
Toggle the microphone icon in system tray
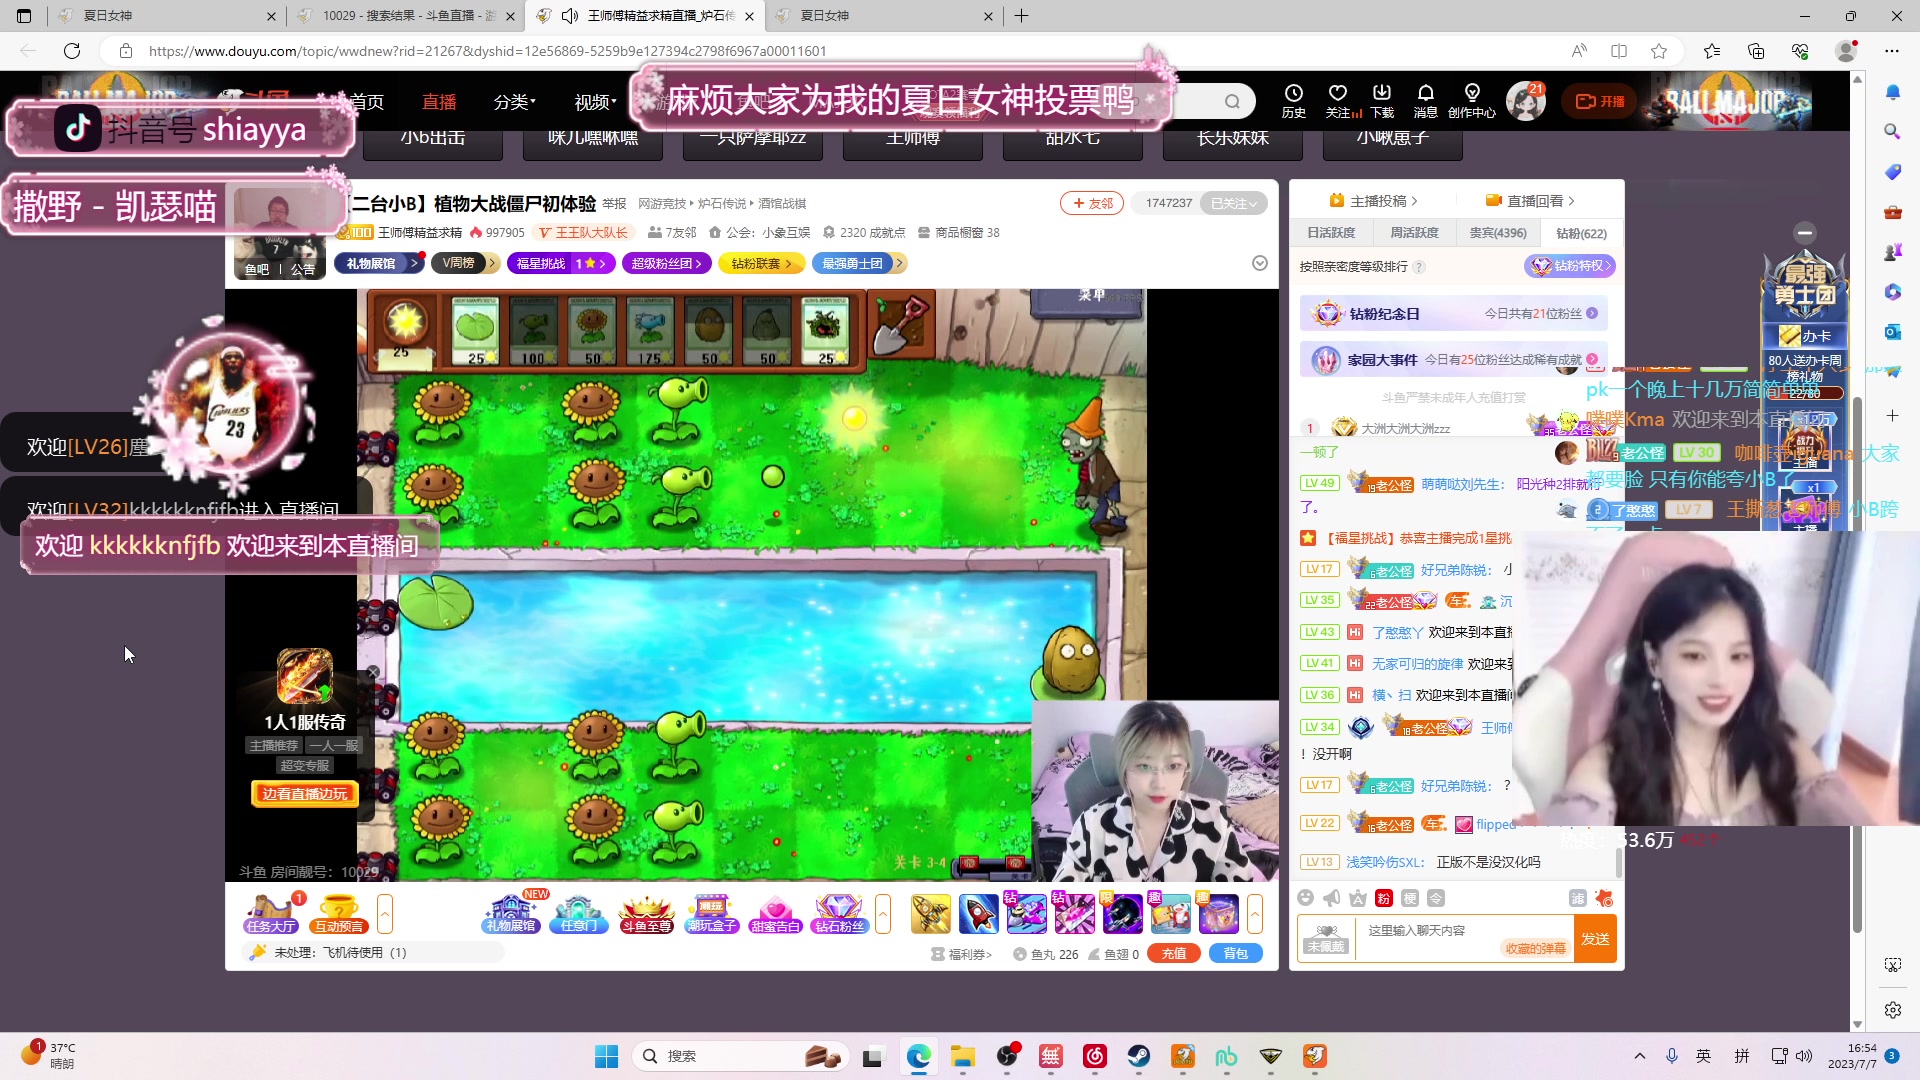tap(1671, 1056)
